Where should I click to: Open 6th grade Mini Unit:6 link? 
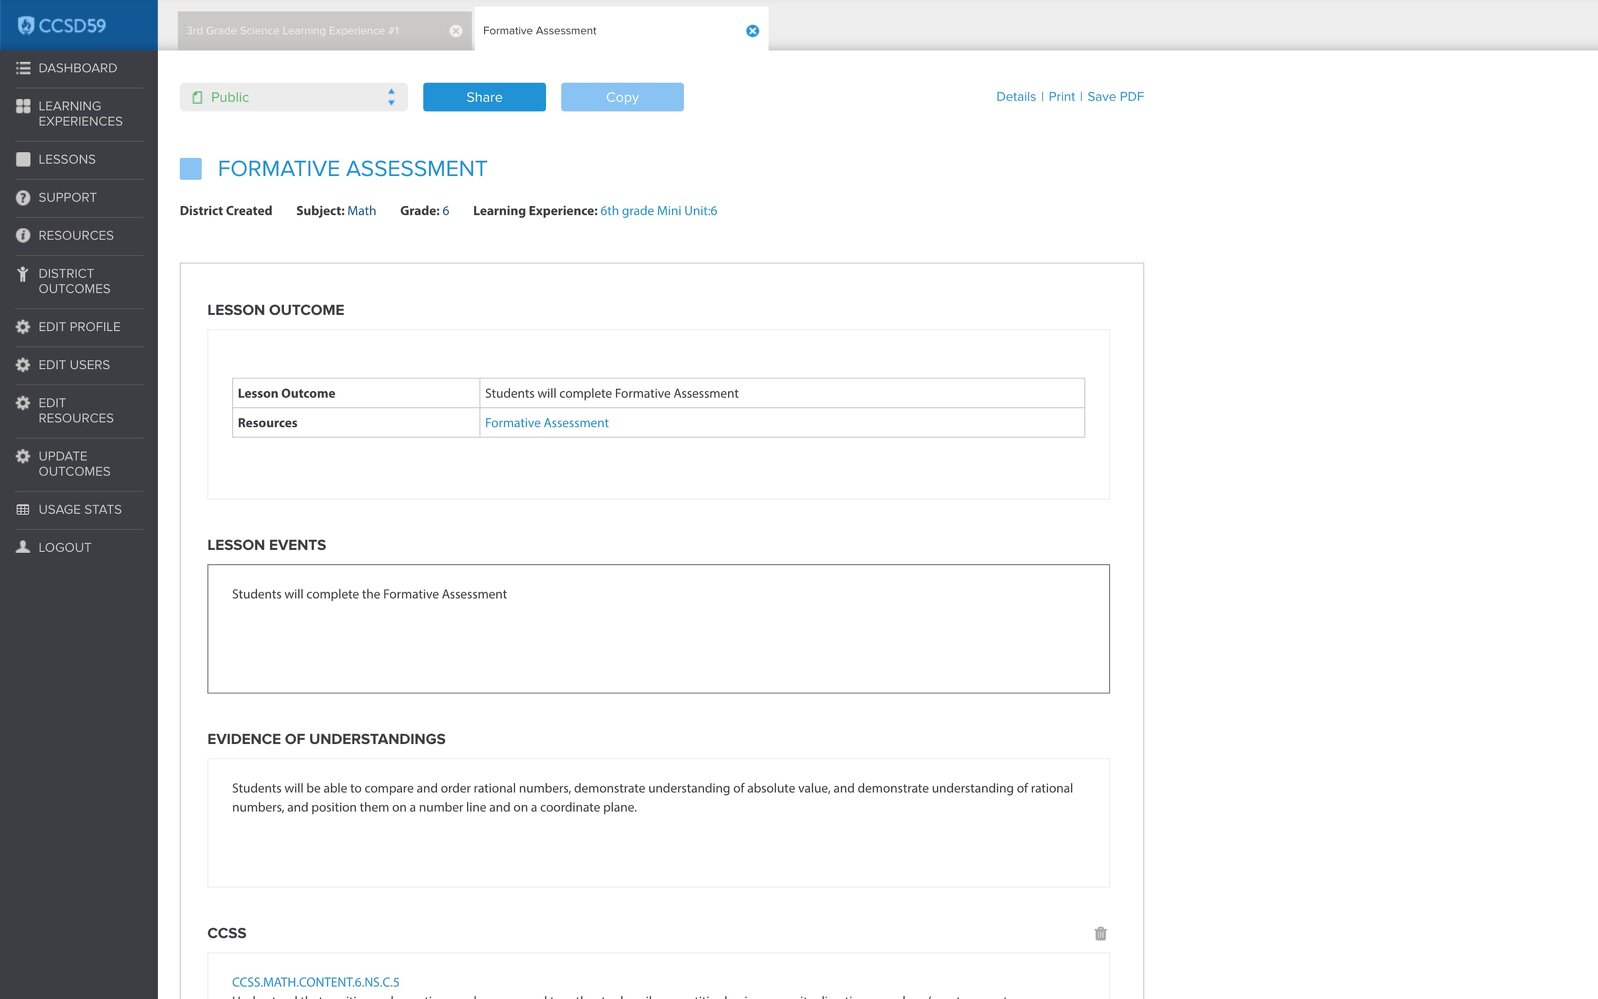(x=659, y=211)
